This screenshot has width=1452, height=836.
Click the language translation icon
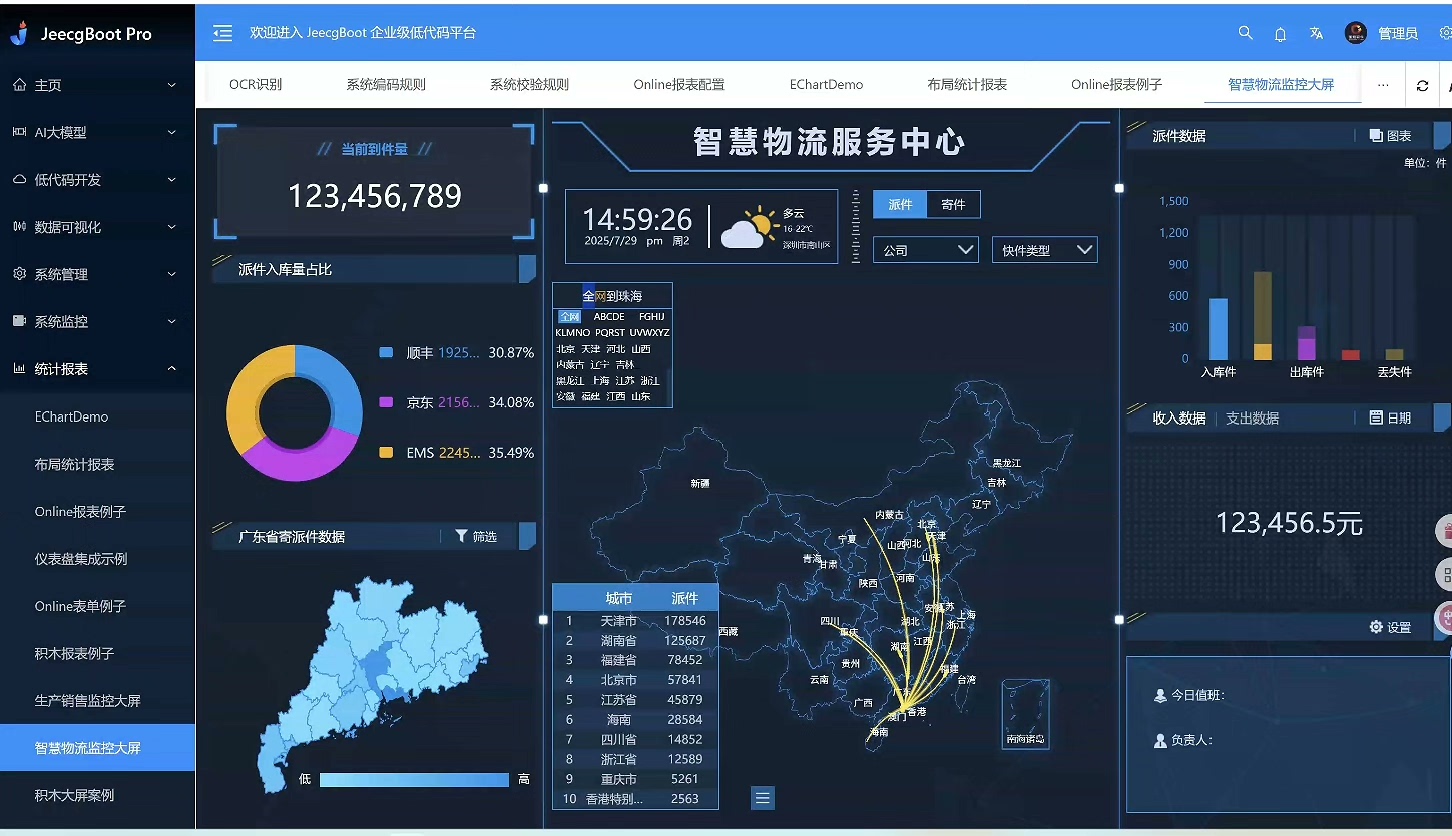click(1316, 33)
